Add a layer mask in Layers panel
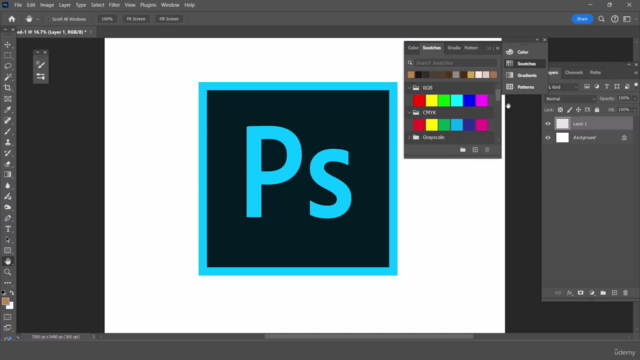Viewport: 640px width, 360px height. (580, 293)
